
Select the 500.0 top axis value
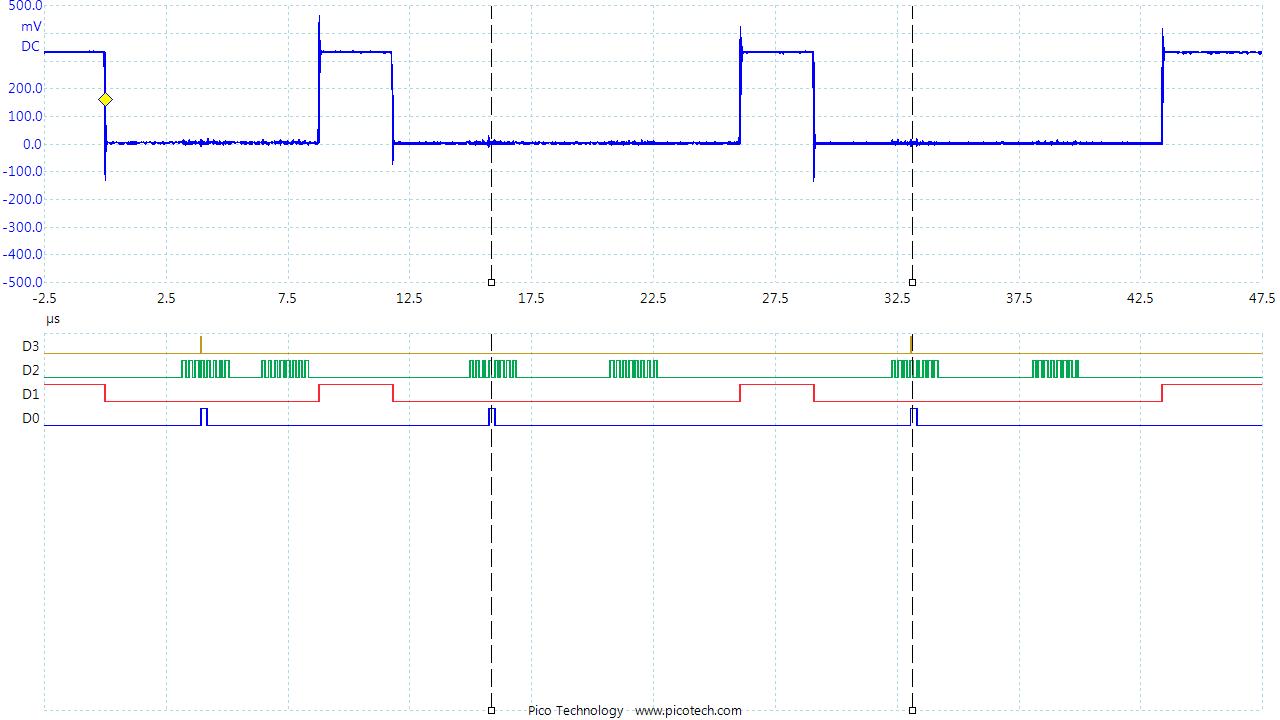[26, 8]
